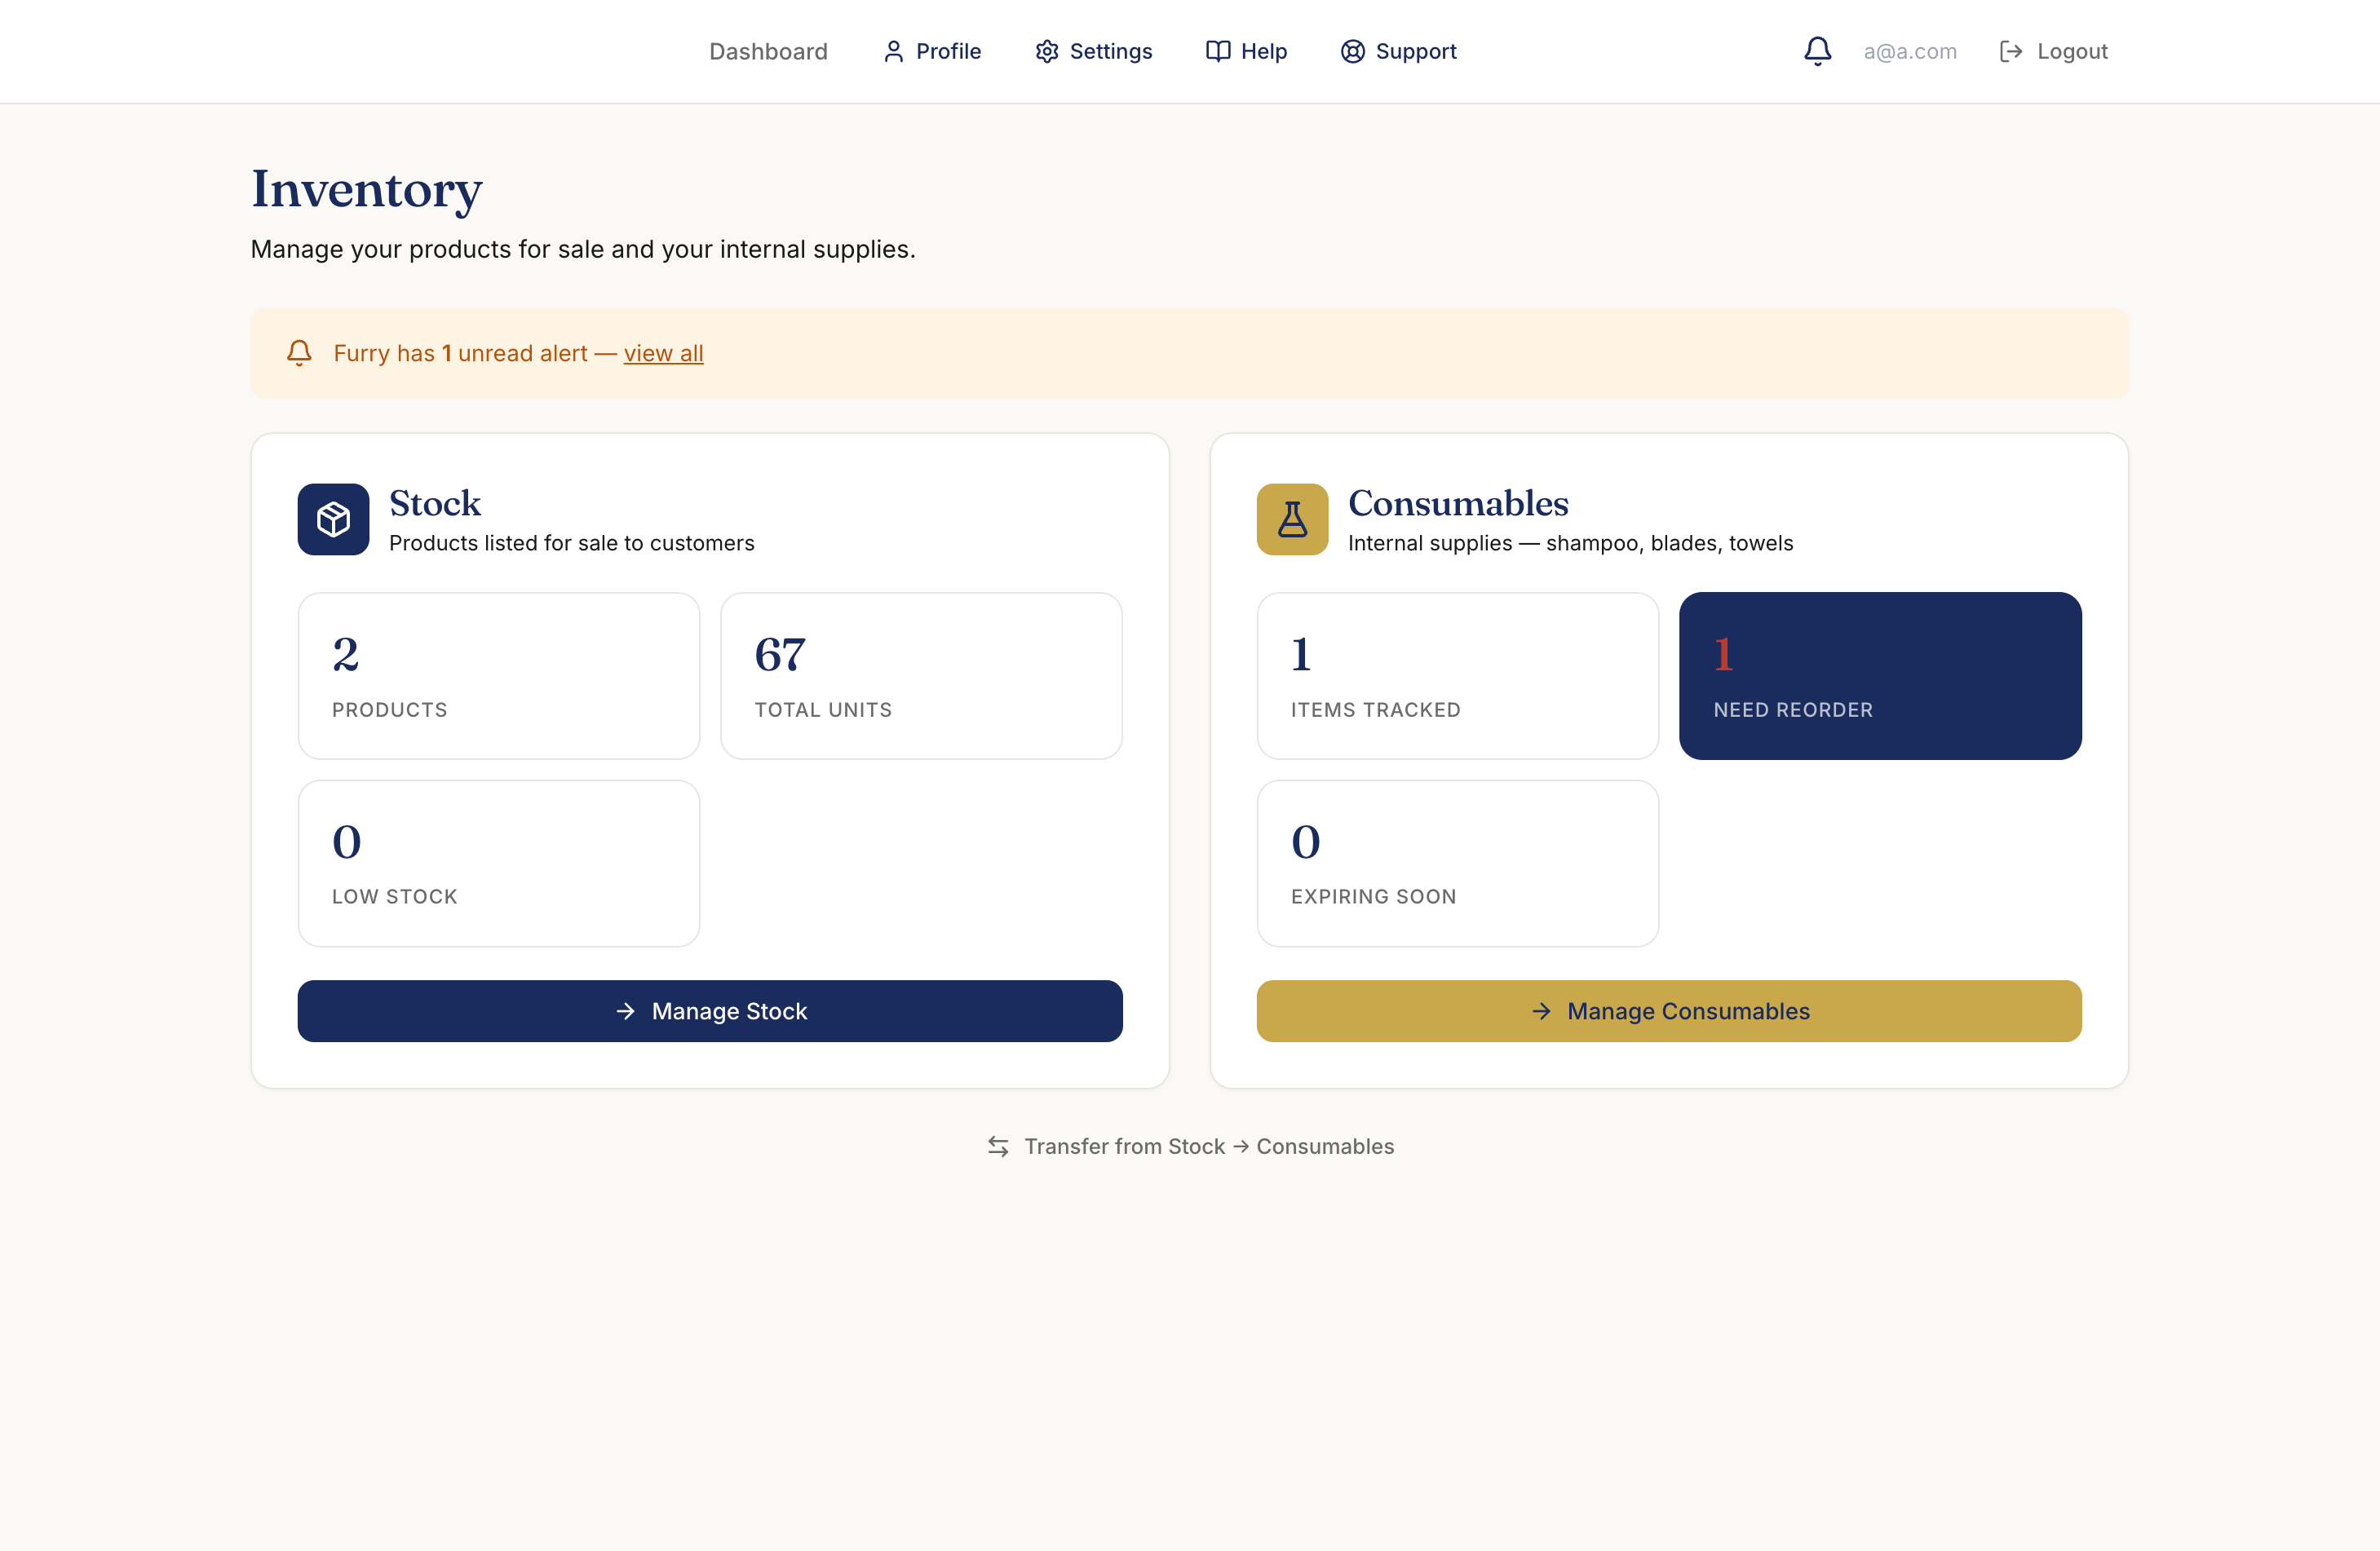Image resolution: width=2380 pixels, height=1551 pixels.
Task: Follow the 'view all' alerts link
Action: (663, 353)
